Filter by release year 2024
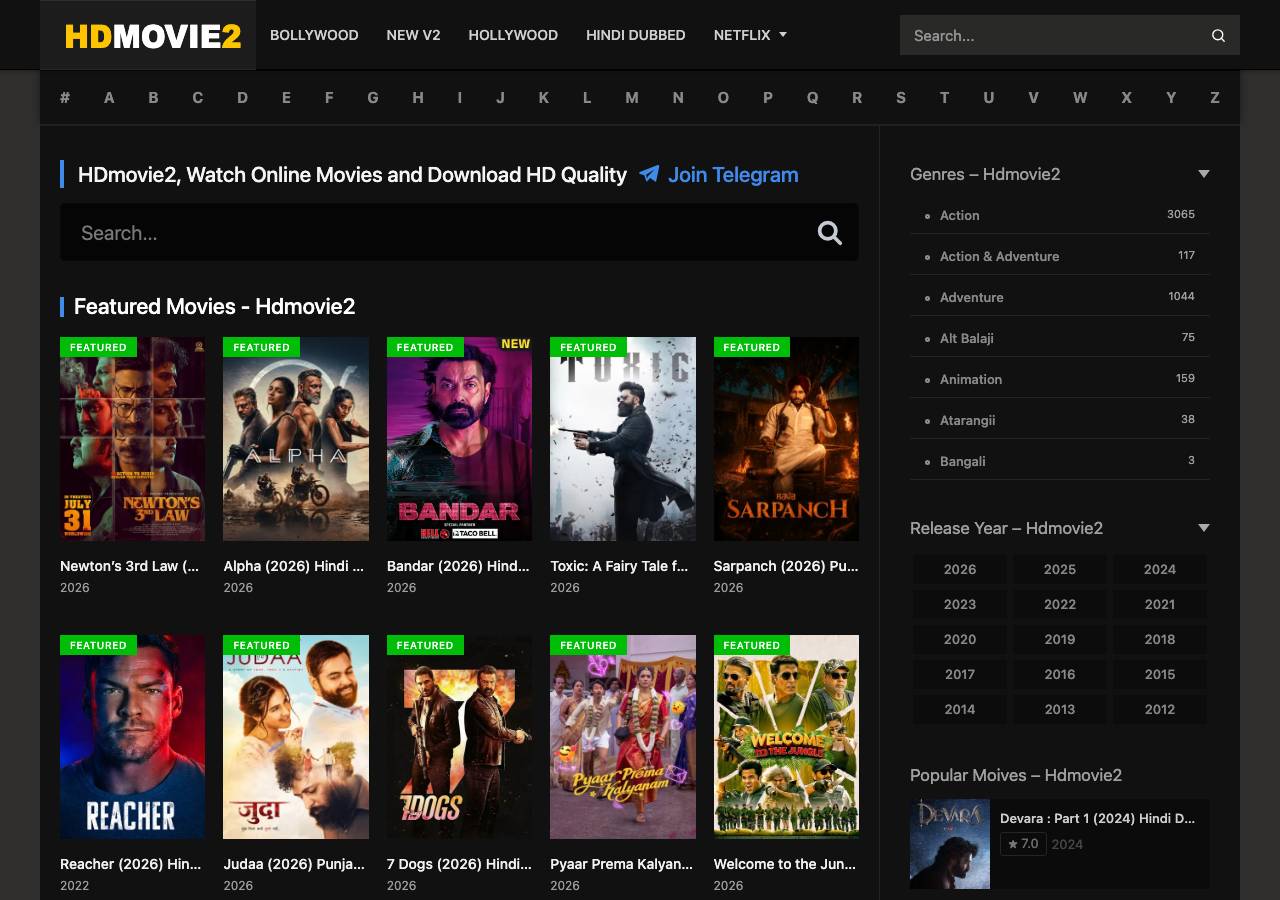Viewport: 1280px width, 900px height. (x=1160, y=569)
